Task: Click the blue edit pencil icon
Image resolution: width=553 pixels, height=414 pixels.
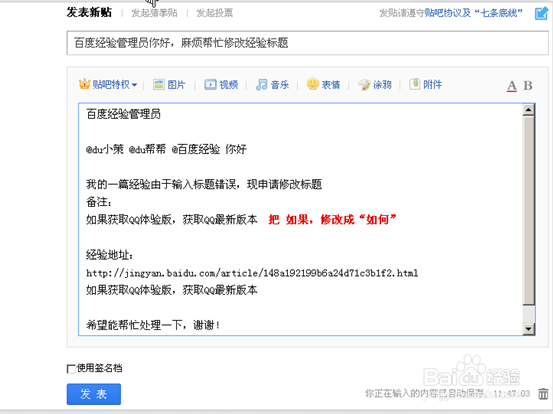Action: coord(542,13)
